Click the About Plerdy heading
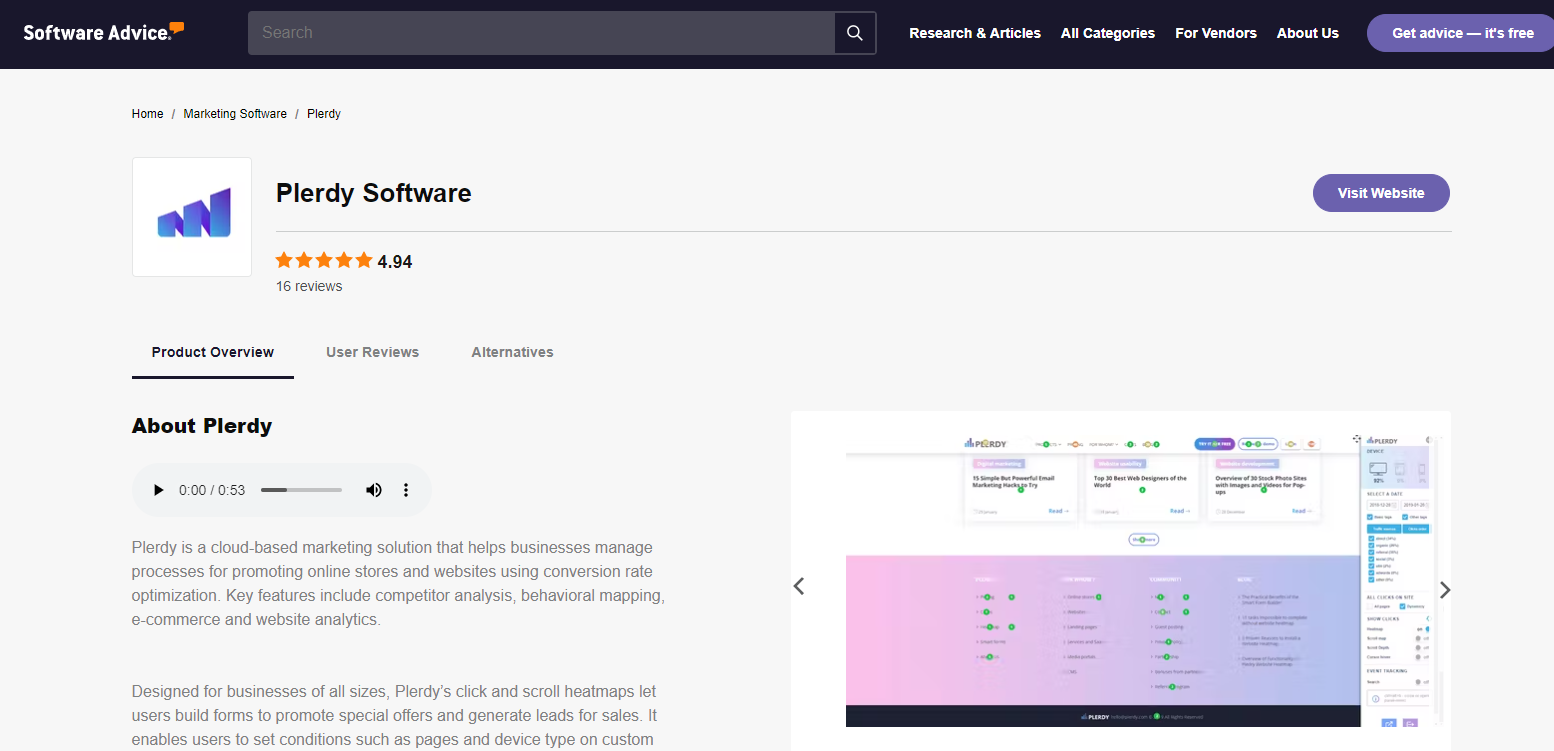The width and height of the screenshot is (1554, 751). point(202,426)
